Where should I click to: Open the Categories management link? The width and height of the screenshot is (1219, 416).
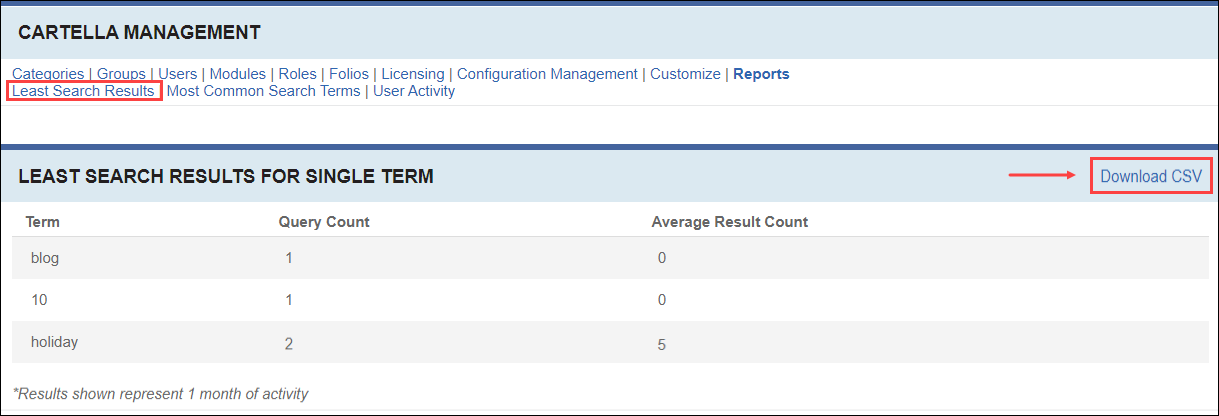(x=48, y=74)
